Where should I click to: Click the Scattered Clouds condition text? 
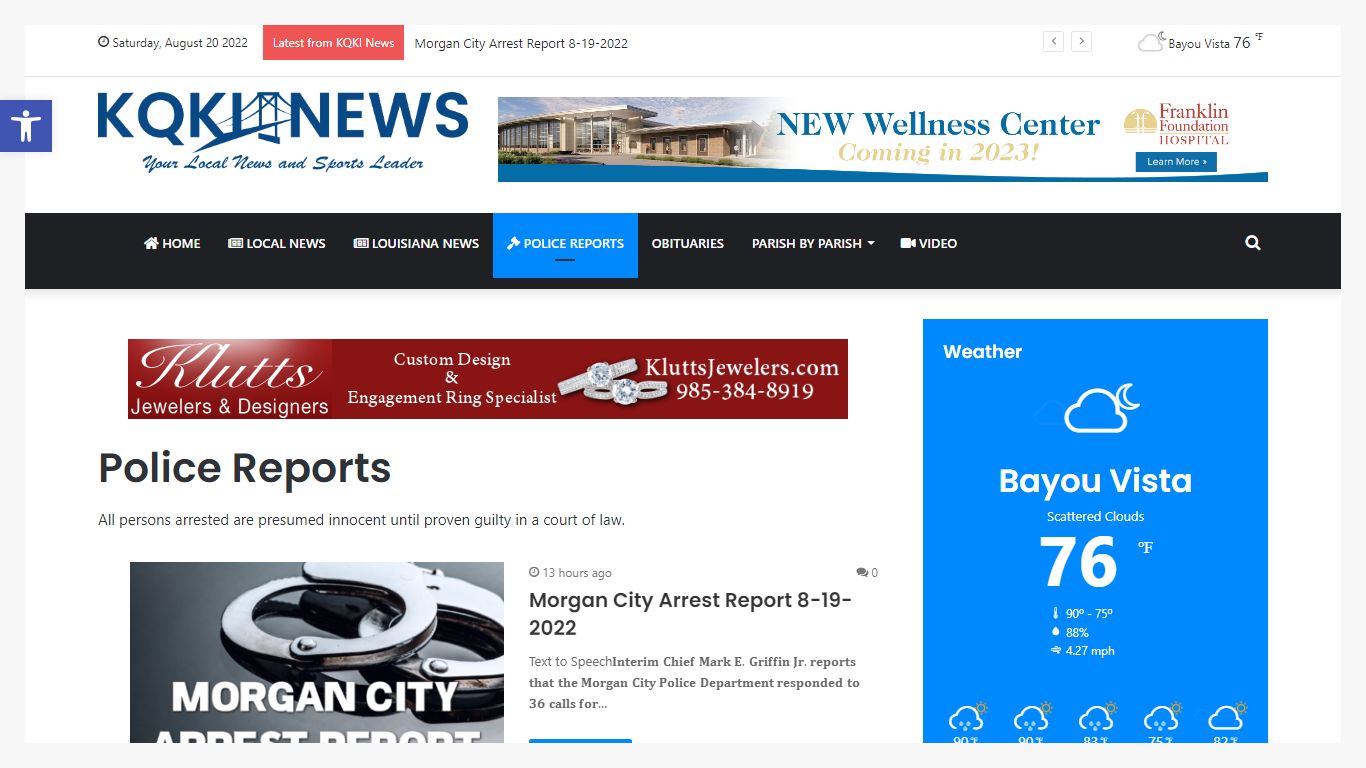point(1095,517)
